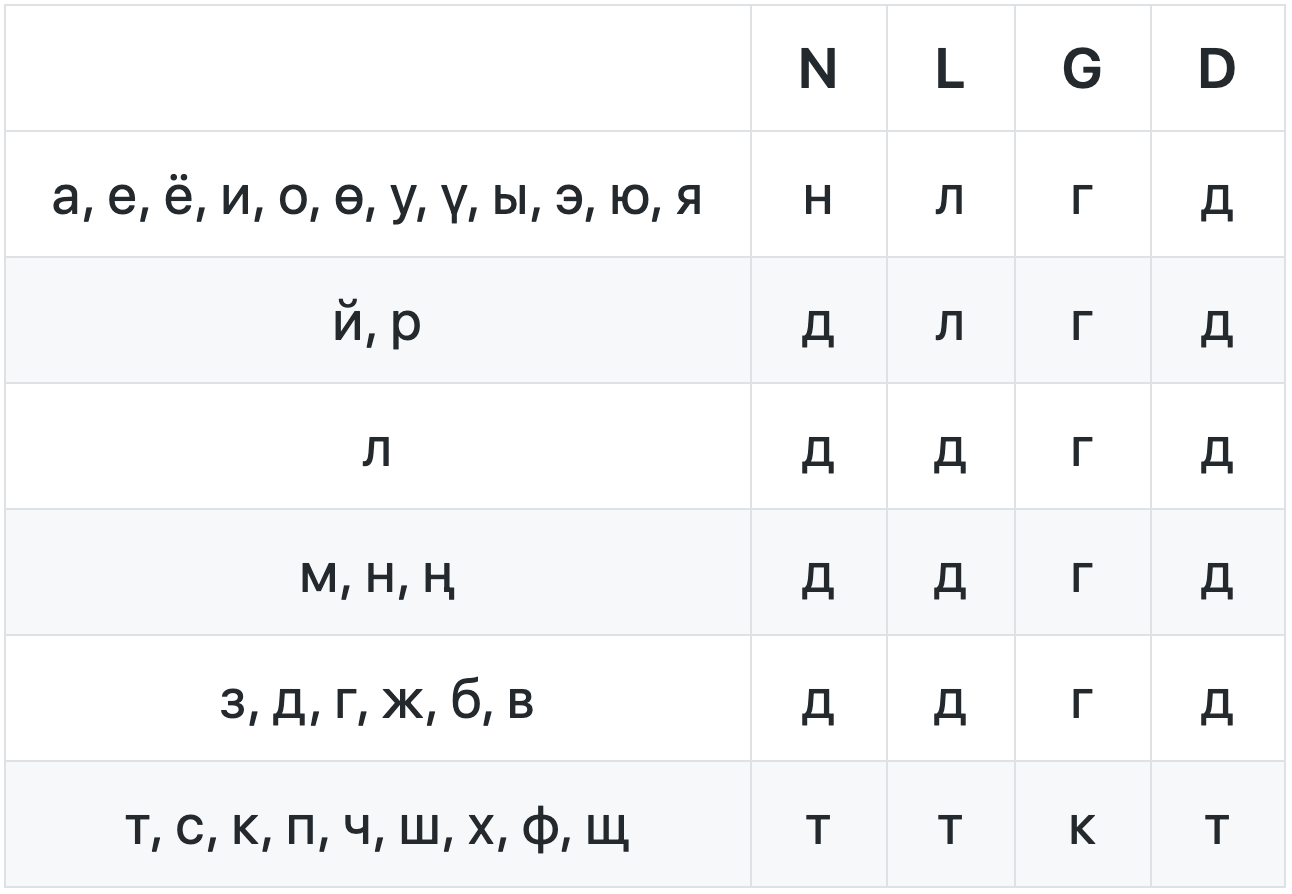This screenshot has height=894, width=1292.
Task: Click the D column header
Action: click(1216, 69)
